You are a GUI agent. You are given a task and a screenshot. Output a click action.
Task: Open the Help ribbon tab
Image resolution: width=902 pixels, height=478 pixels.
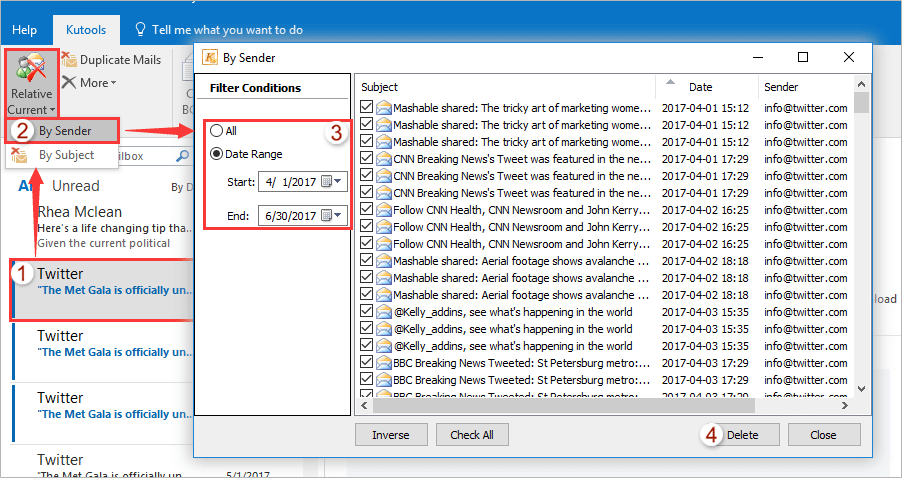click(x=24, y=30)
